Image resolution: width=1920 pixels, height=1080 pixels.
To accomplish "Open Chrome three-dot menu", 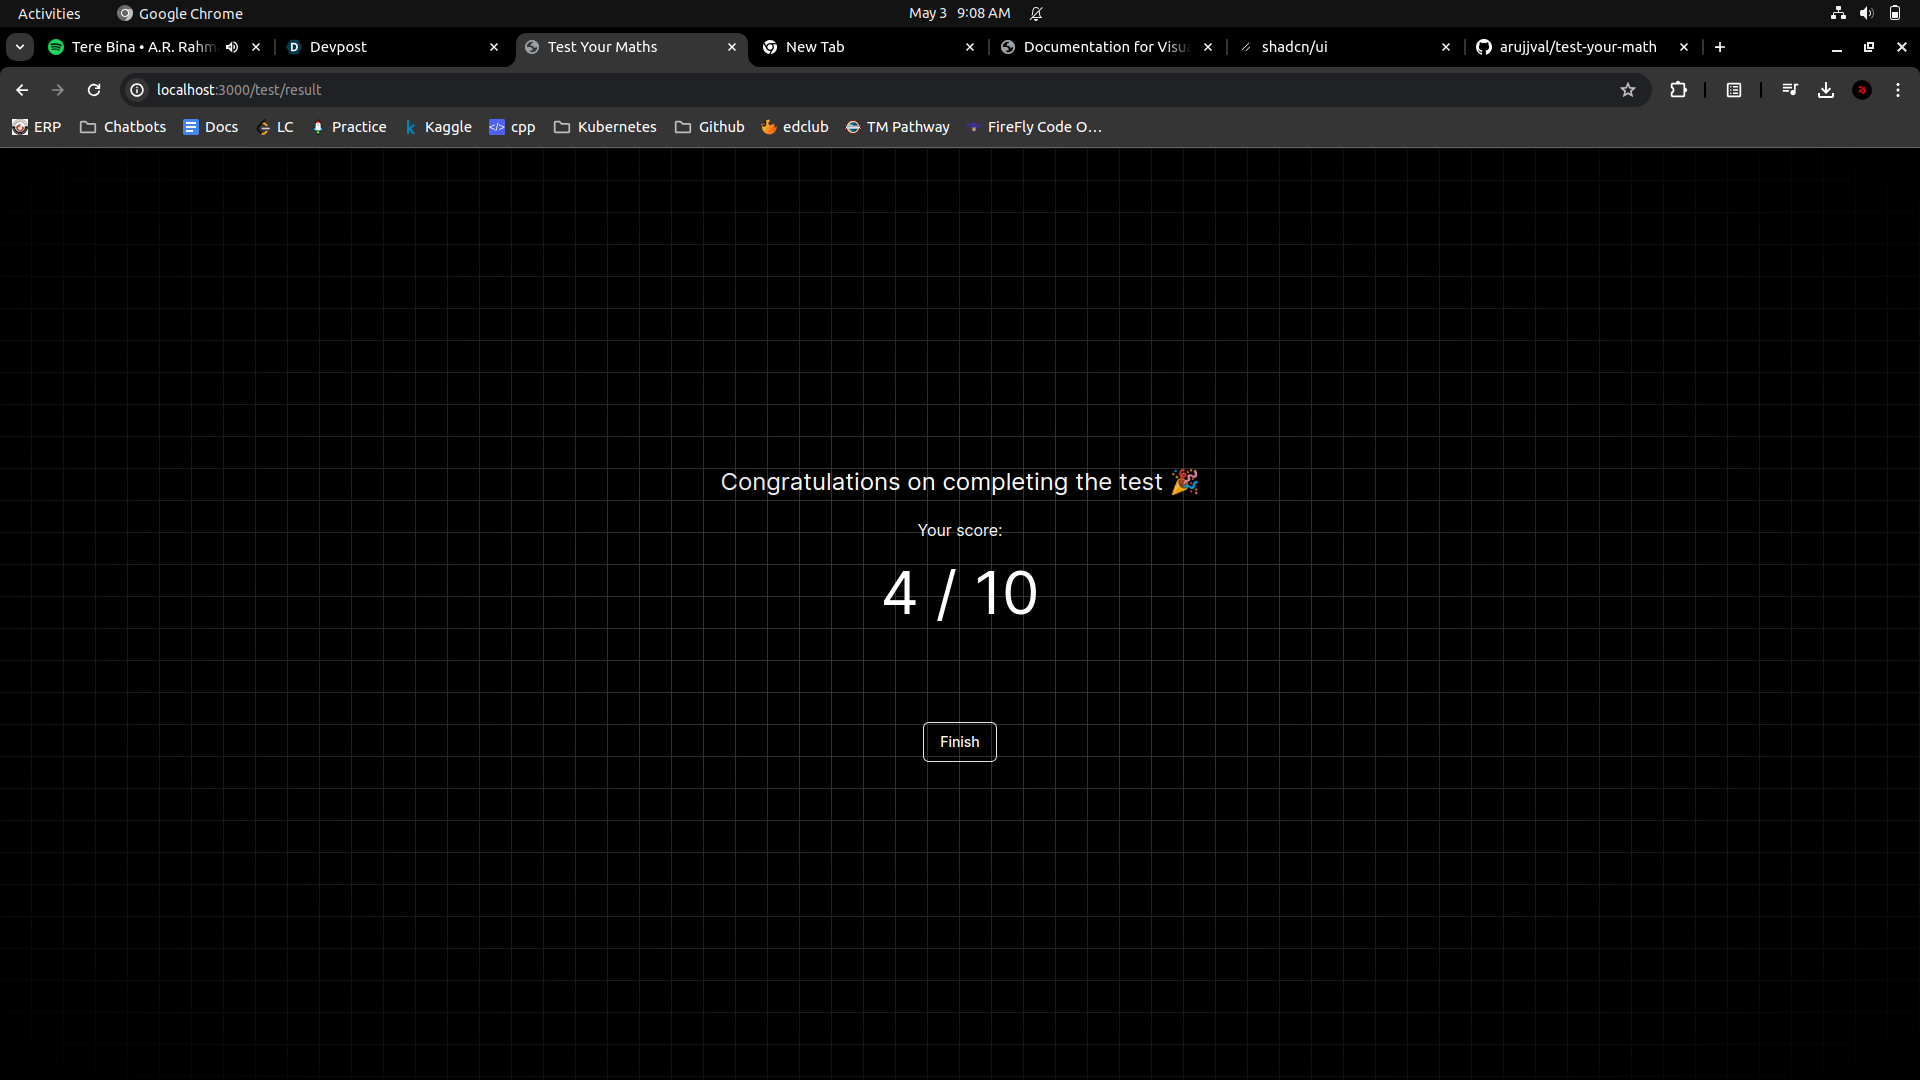I will pos(1898,90).
